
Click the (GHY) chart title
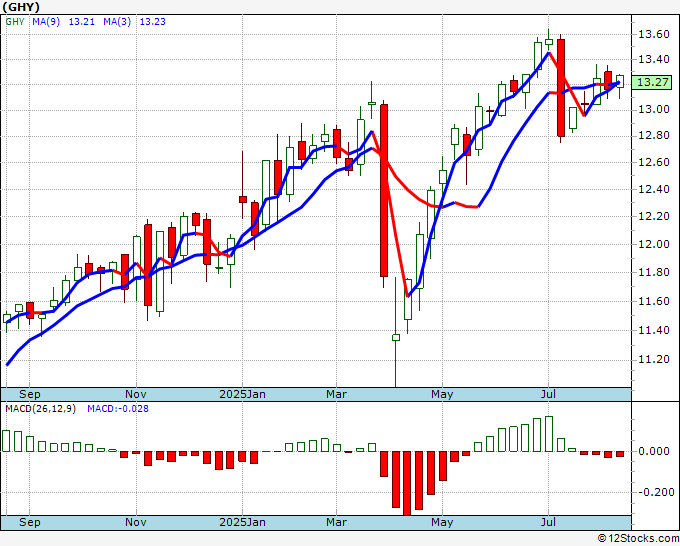(x=21, y=7)
